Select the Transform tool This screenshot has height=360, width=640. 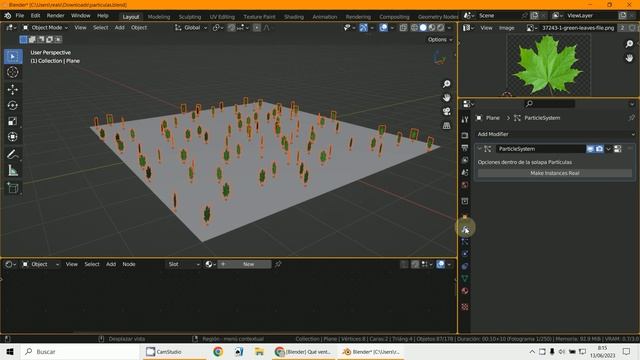click(x=13, y=137)
